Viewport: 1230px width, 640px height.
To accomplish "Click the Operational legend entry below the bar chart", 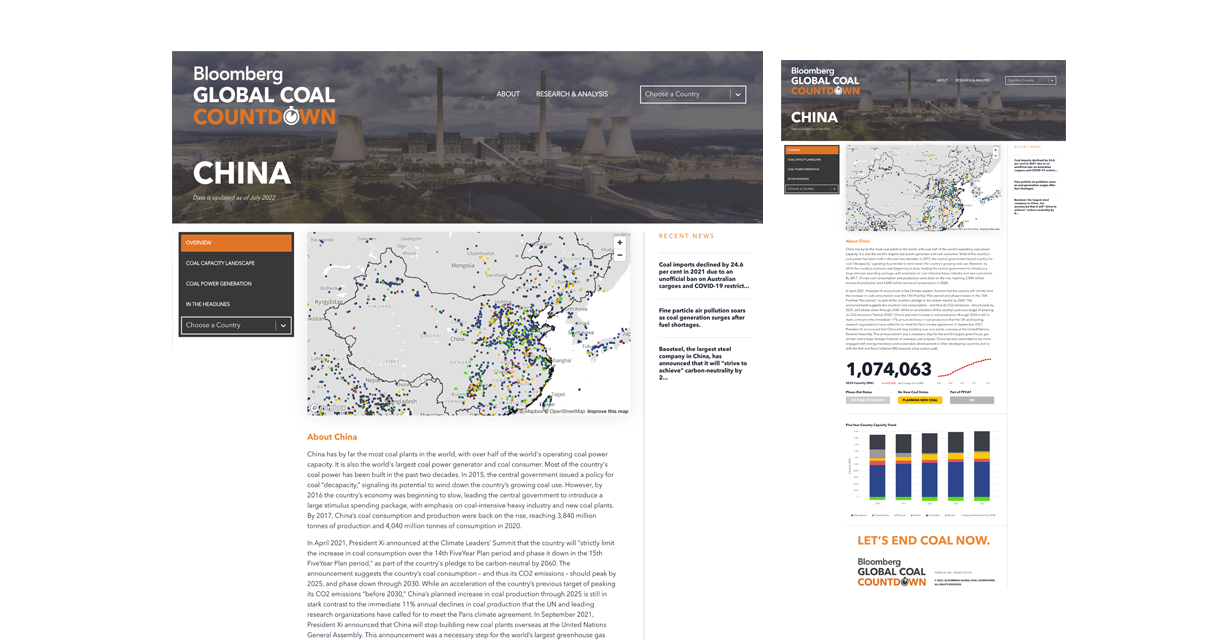I will pos(859,516).
